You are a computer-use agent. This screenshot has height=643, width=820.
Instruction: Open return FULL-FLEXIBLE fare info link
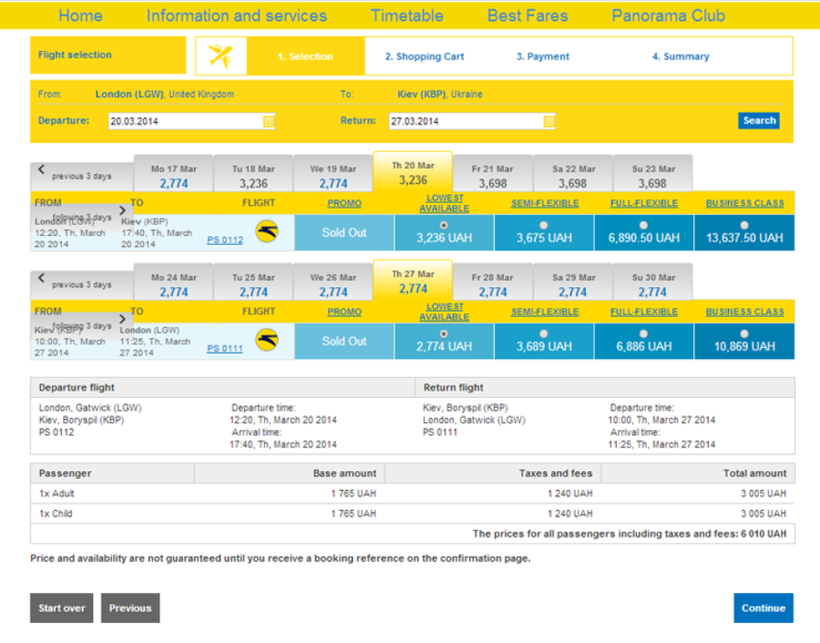(644, 312)
